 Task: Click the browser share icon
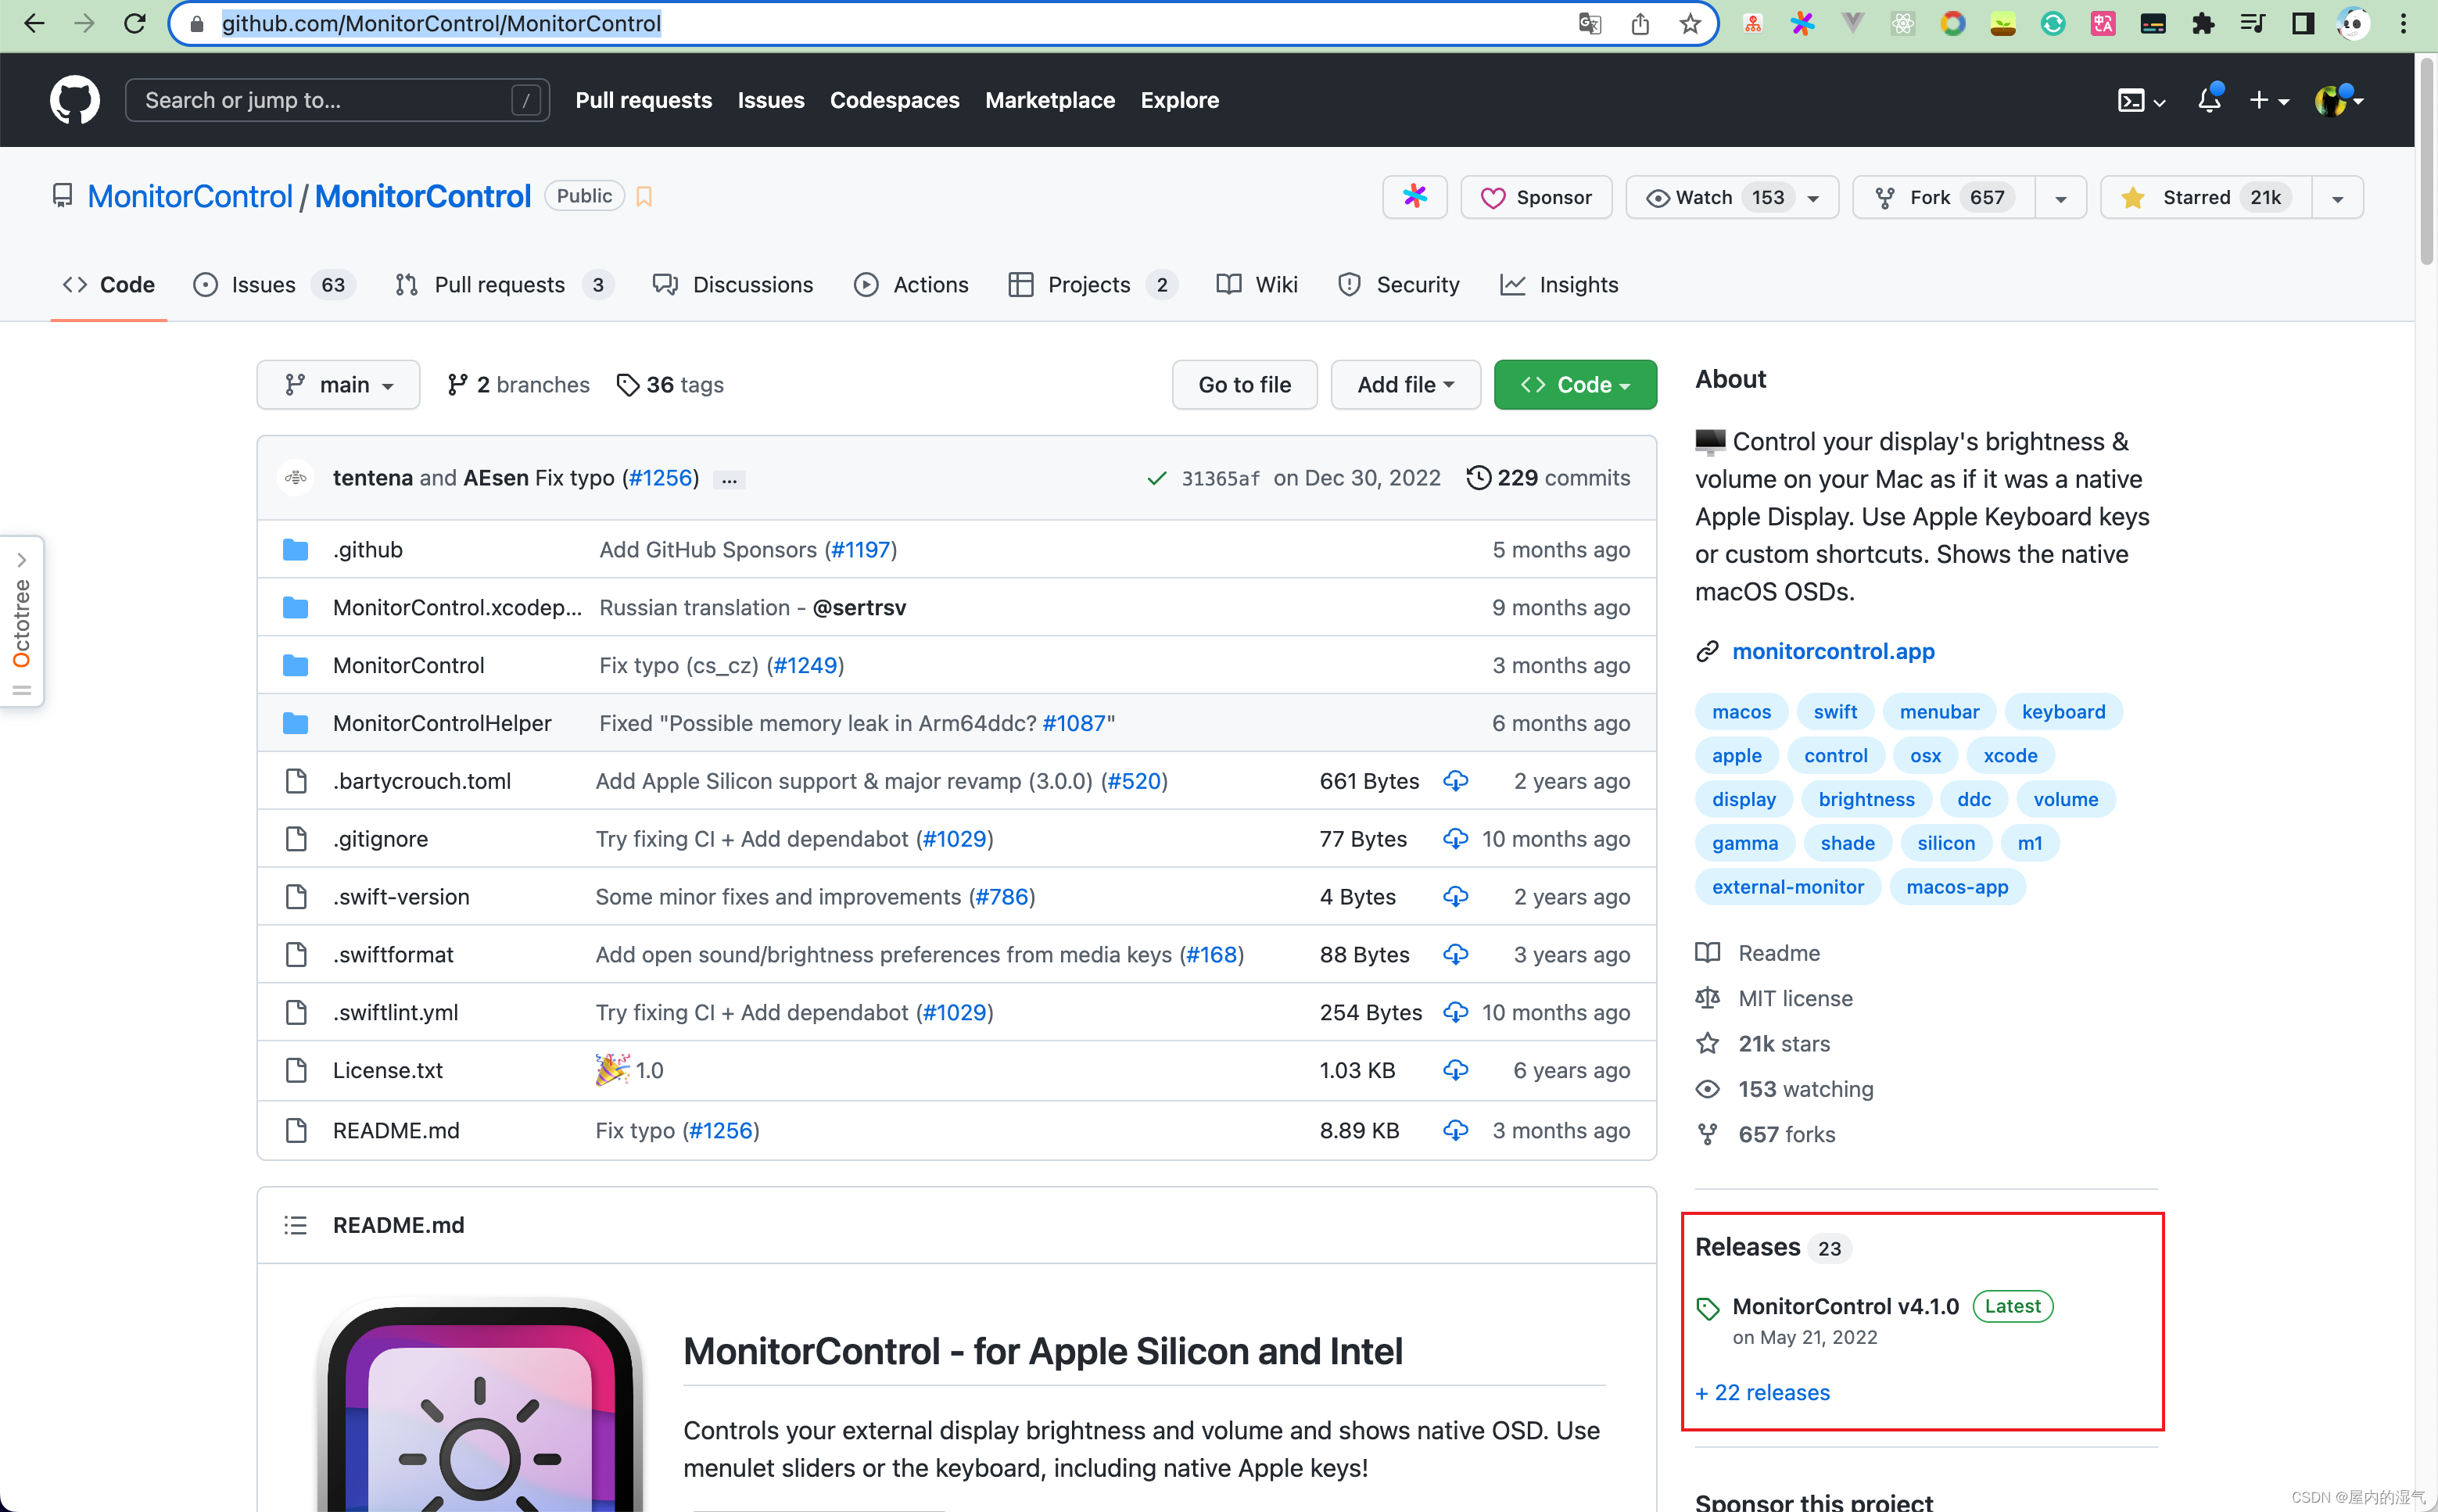tap(1640, 23)
